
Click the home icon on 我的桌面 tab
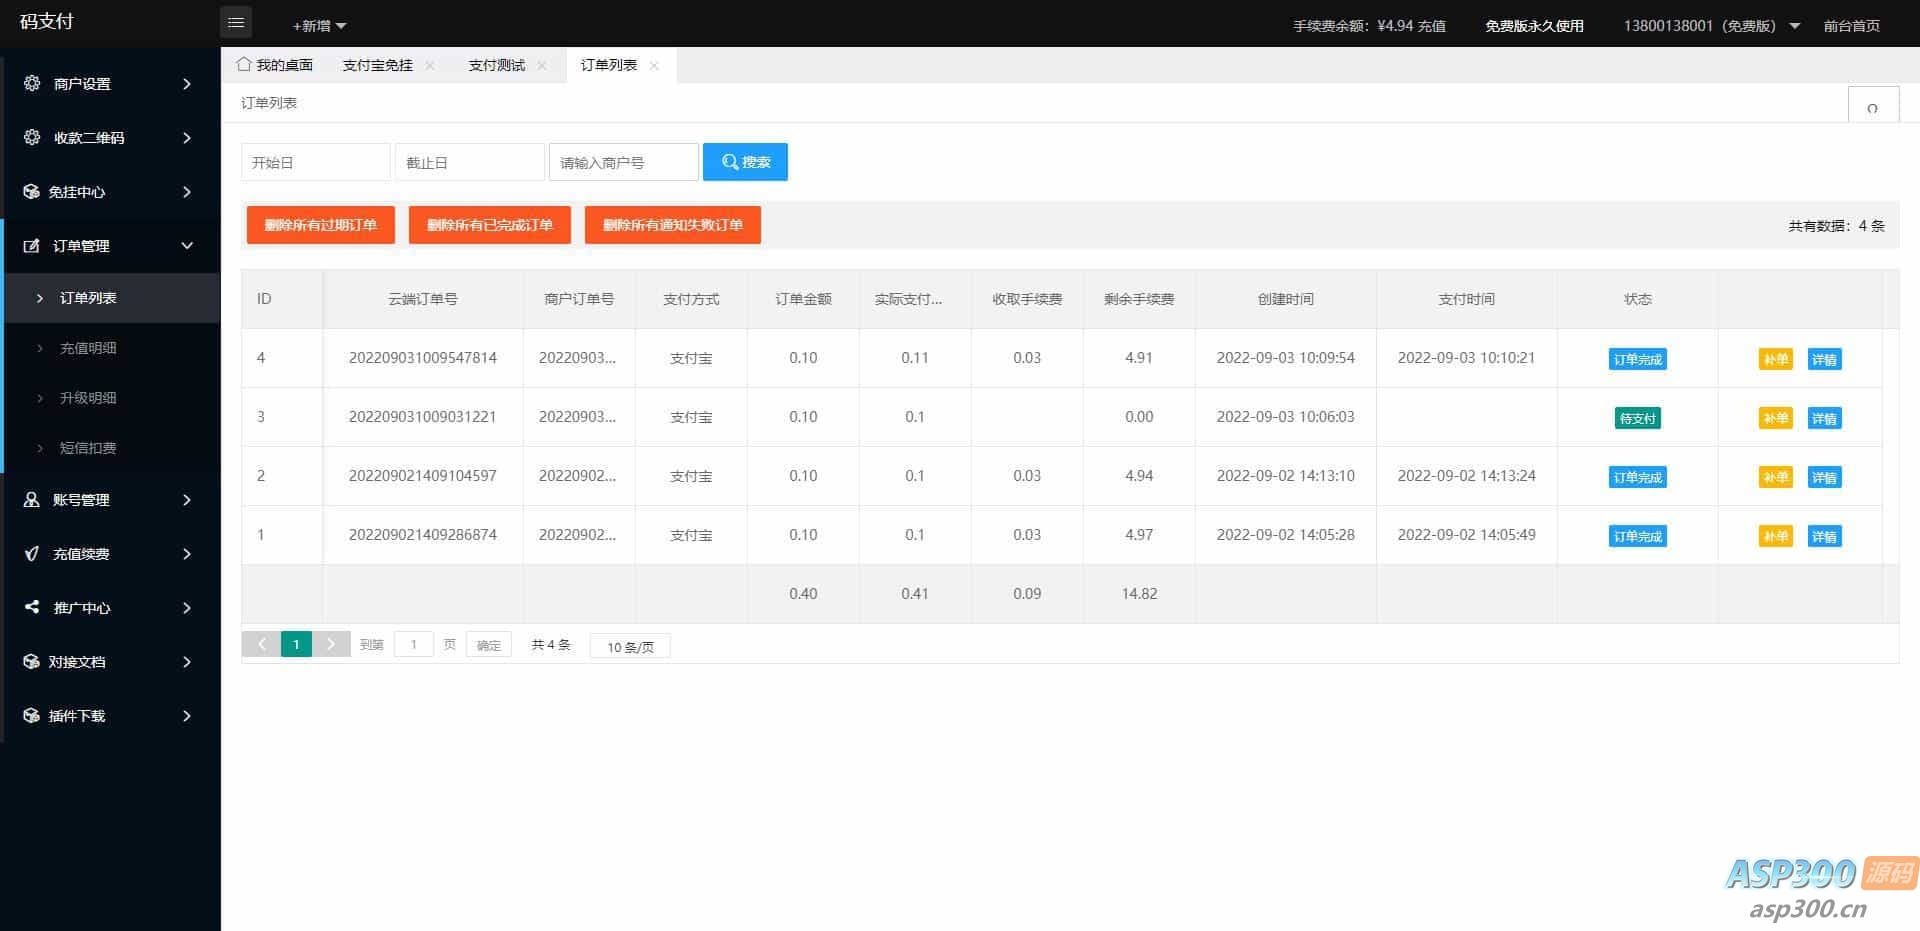[x=243, y=65]
